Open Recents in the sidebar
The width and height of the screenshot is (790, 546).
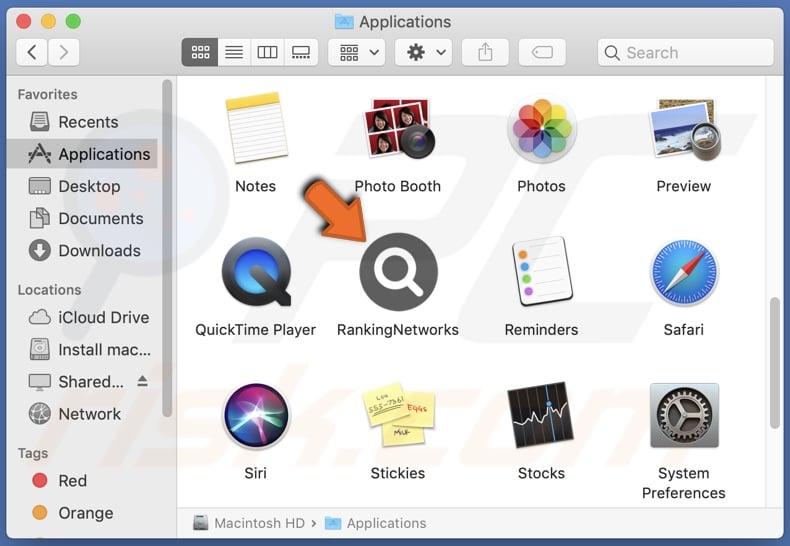[83, 122]
